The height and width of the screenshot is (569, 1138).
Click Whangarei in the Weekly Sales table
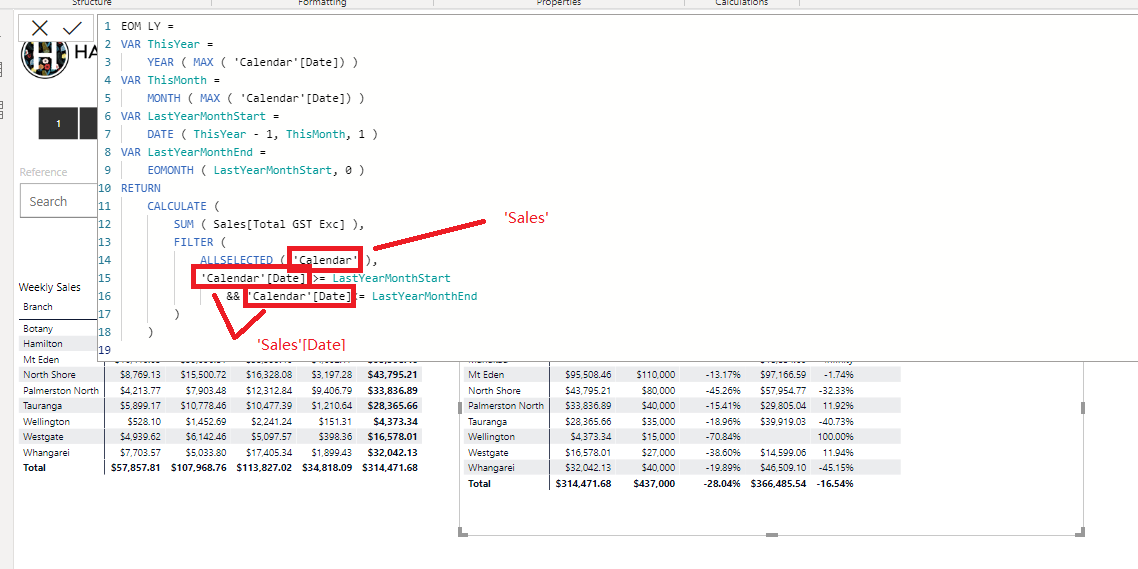[46, 452]
